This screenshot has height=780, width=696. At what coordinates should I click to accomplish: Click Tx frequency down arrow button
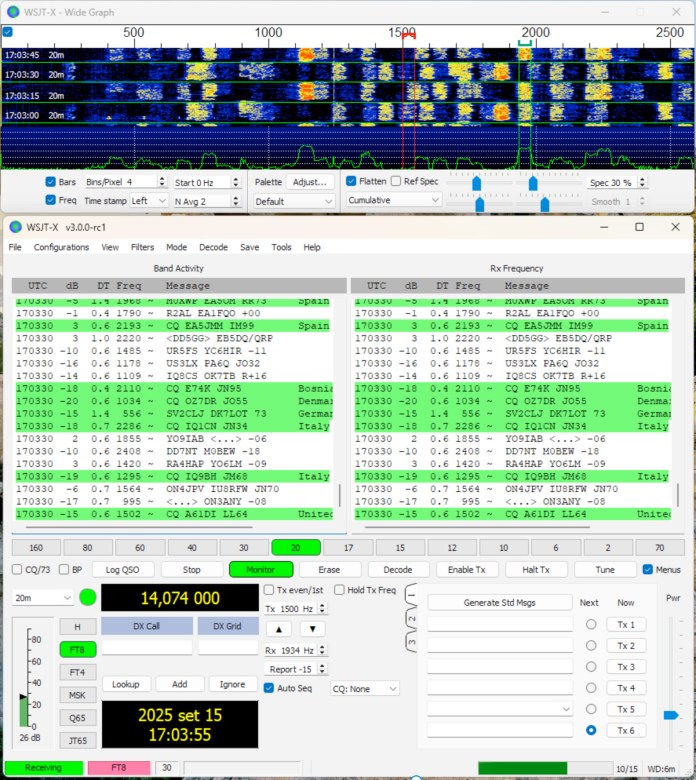tap(312, 629)
